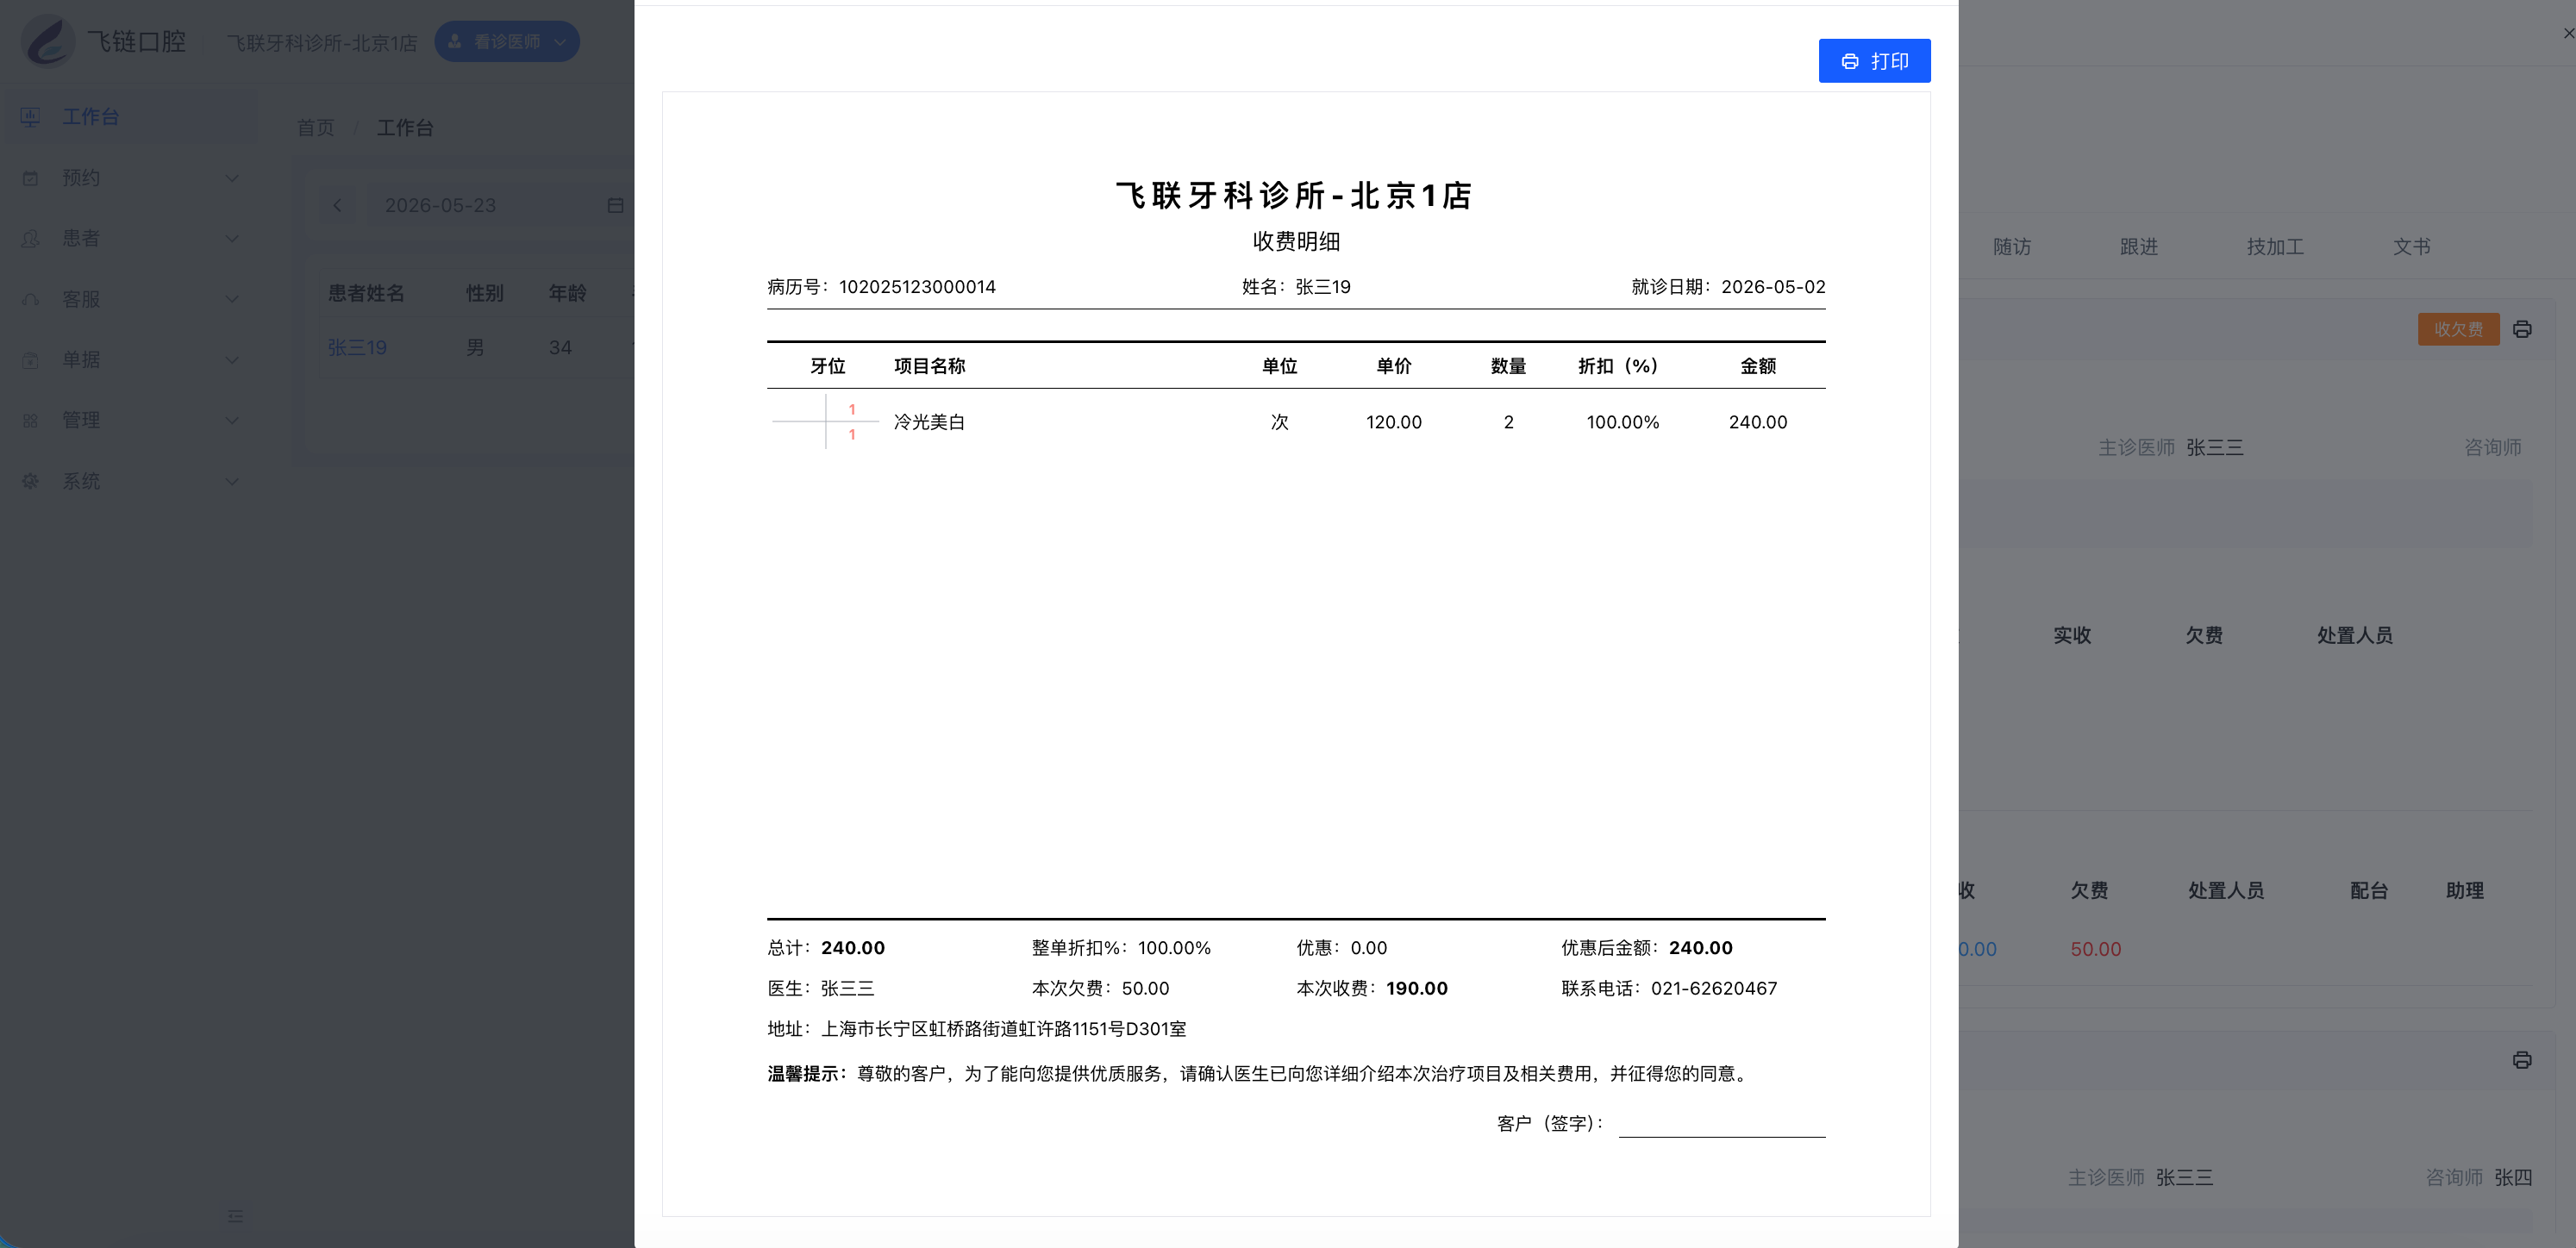Click printer icon next to 收欠费
Viewport: 2576px width, 1248px height.
2522,329
